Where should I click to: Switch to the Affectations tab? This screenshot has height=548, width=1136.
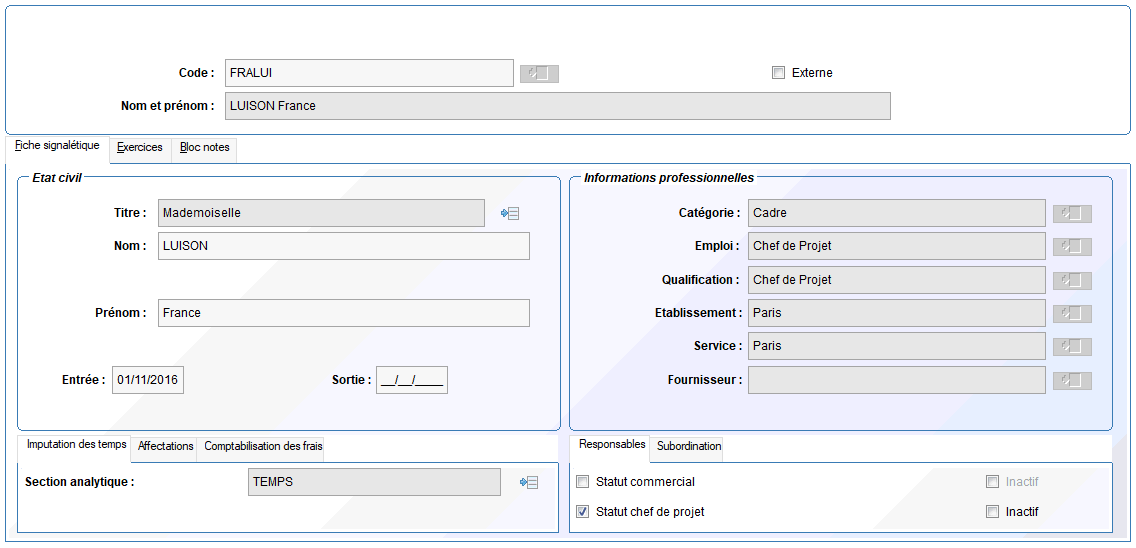[x=166, y=447]
